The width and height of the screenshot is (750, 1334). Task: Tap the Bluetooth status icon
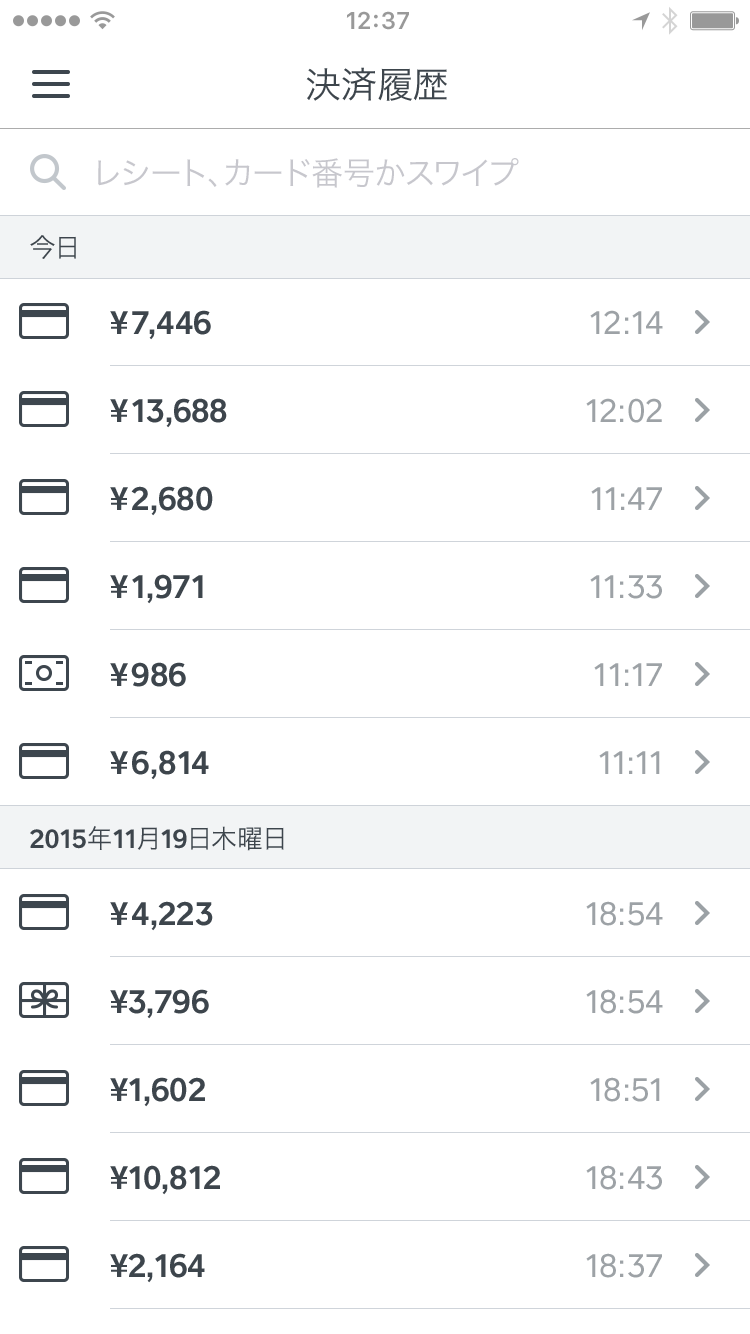670,20
